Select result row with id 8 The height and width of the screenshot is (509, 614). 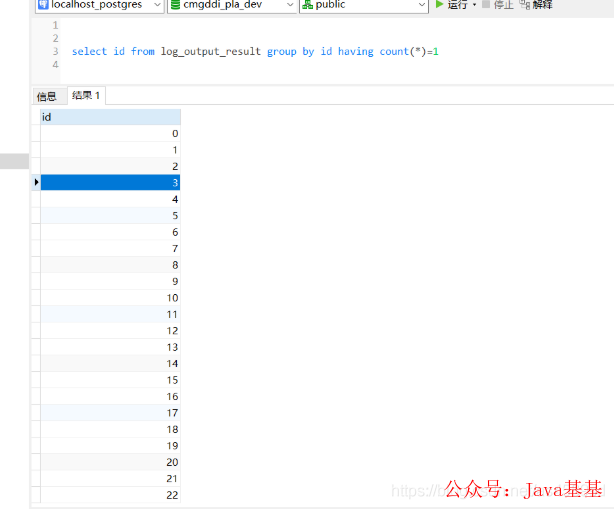110,265
